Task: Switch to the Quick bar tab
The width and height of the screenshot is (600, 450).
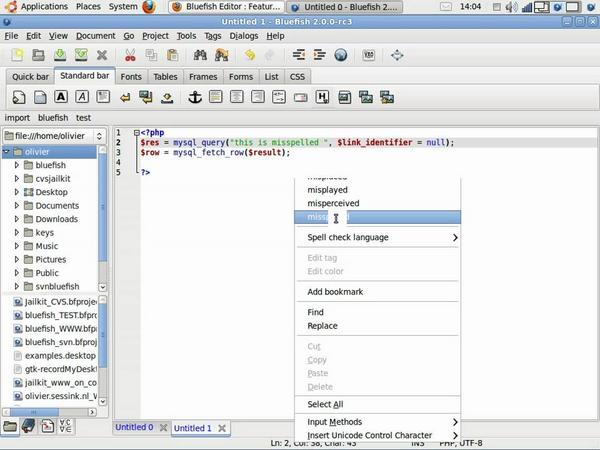Action: (x=31, y=77)
